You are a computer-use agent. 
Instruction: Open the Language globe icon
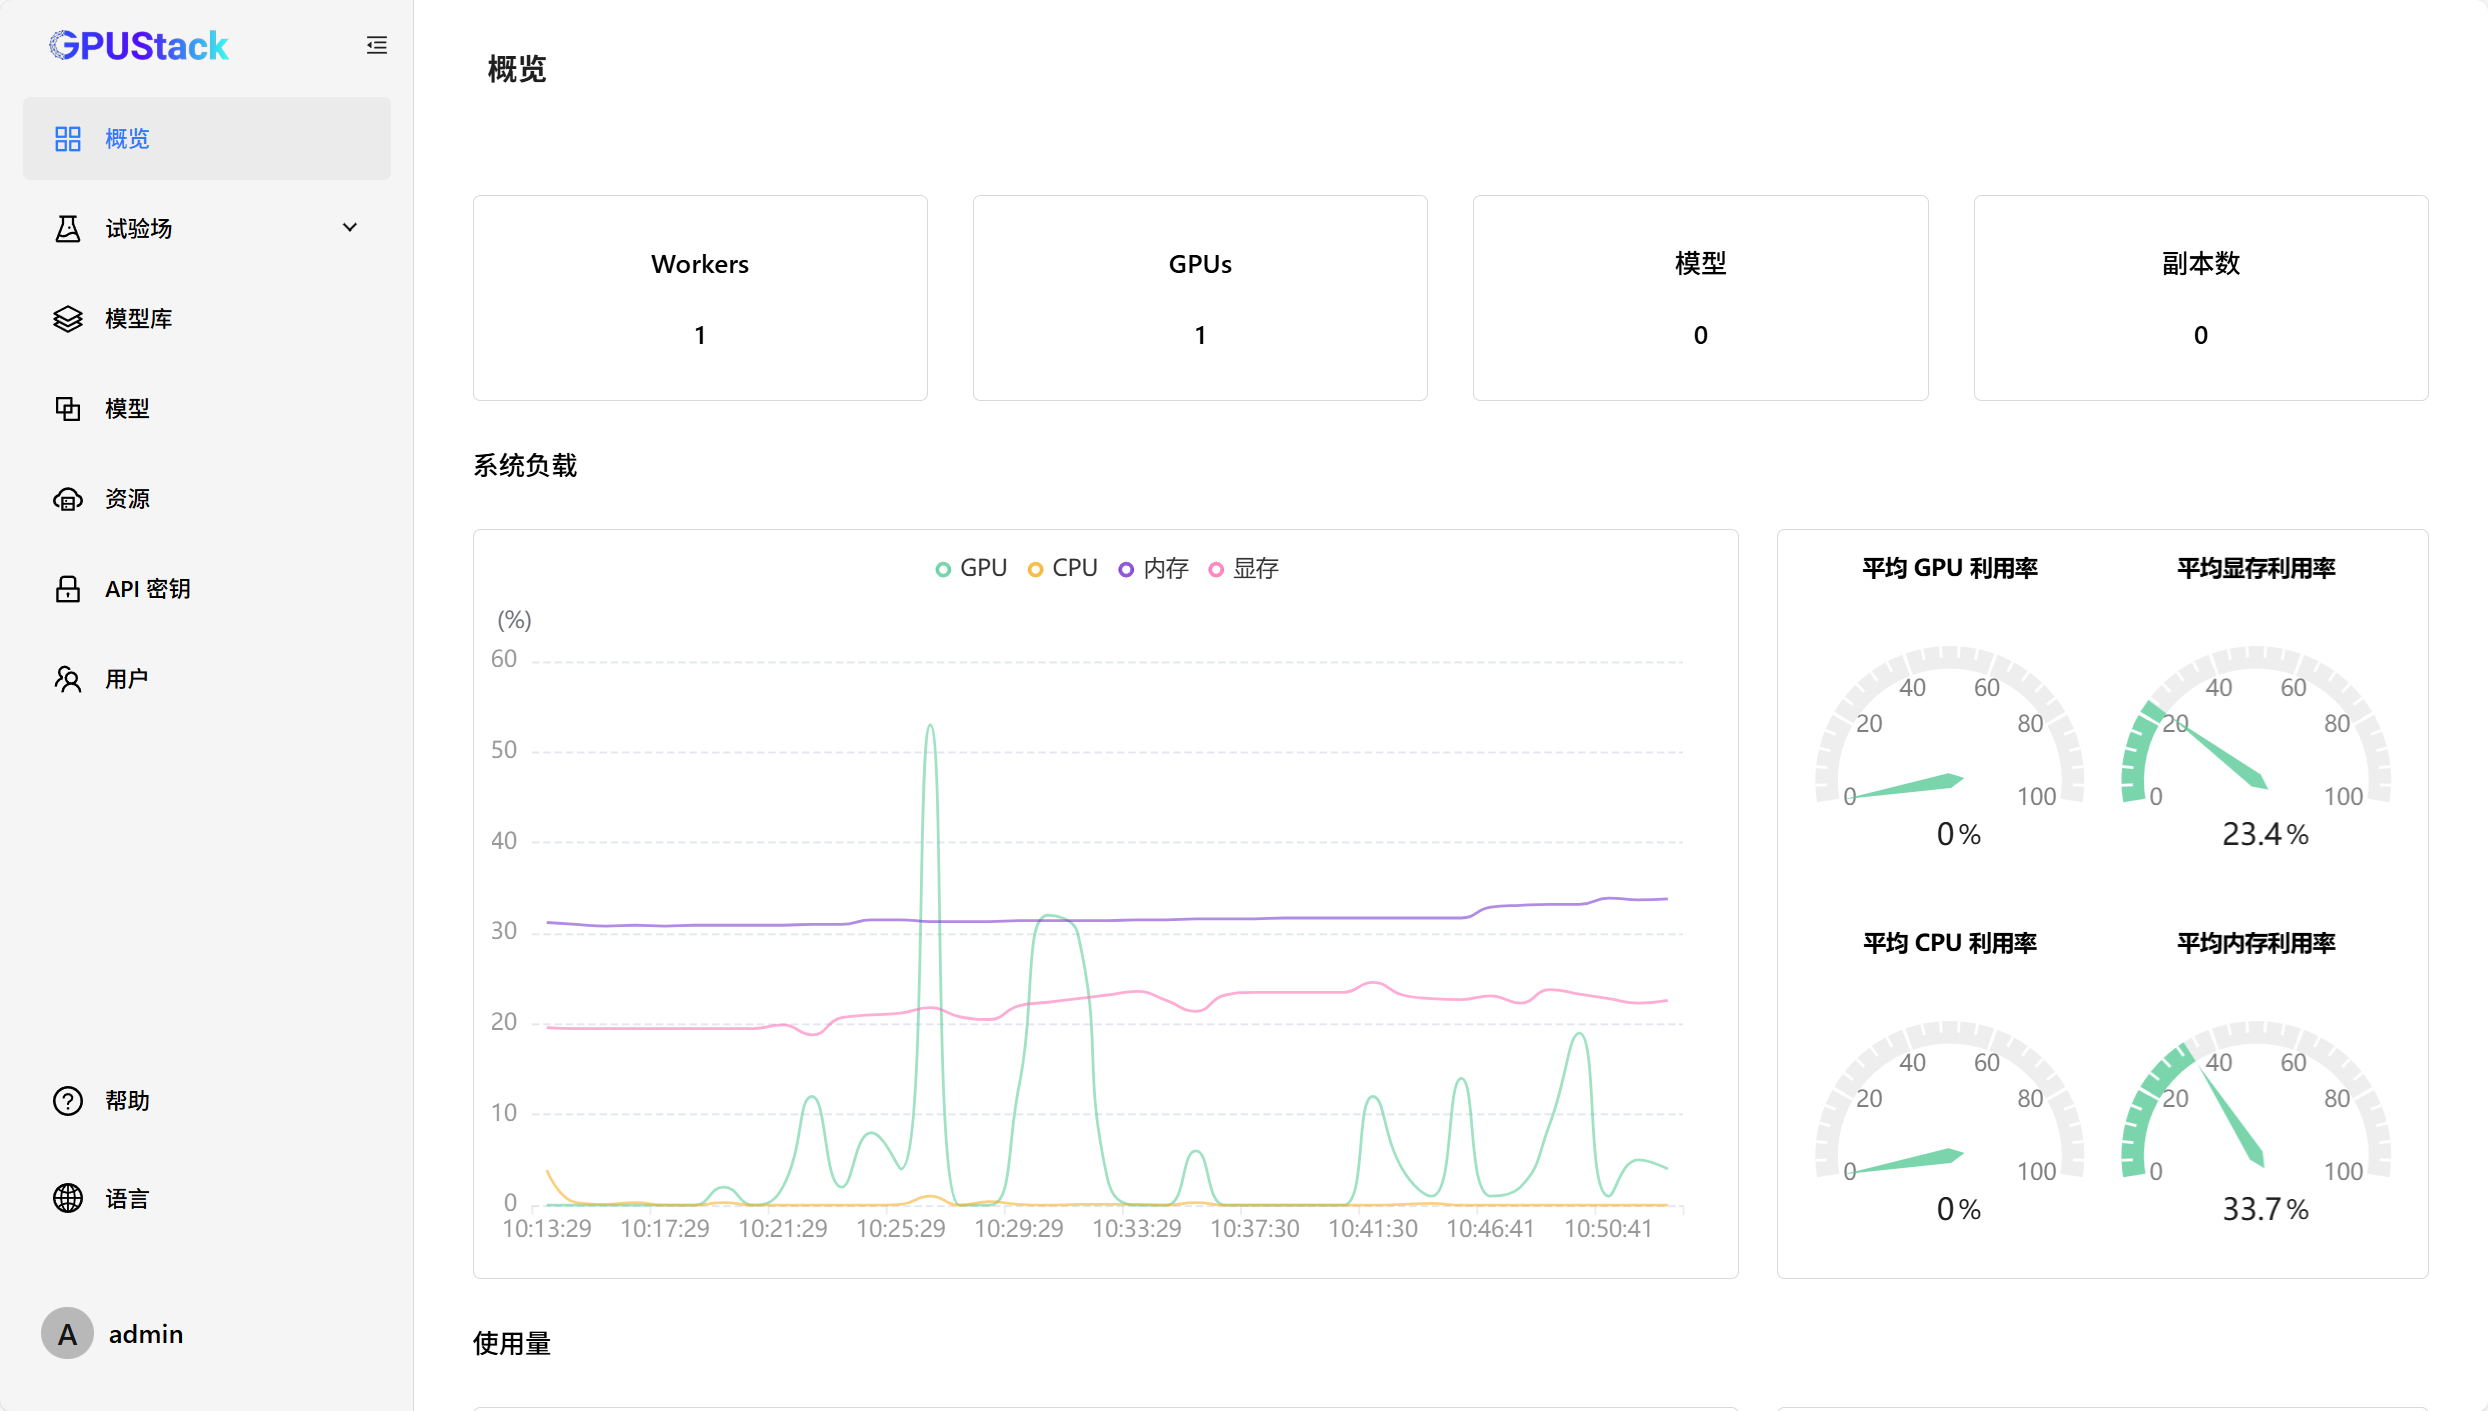pos(67,1198)
